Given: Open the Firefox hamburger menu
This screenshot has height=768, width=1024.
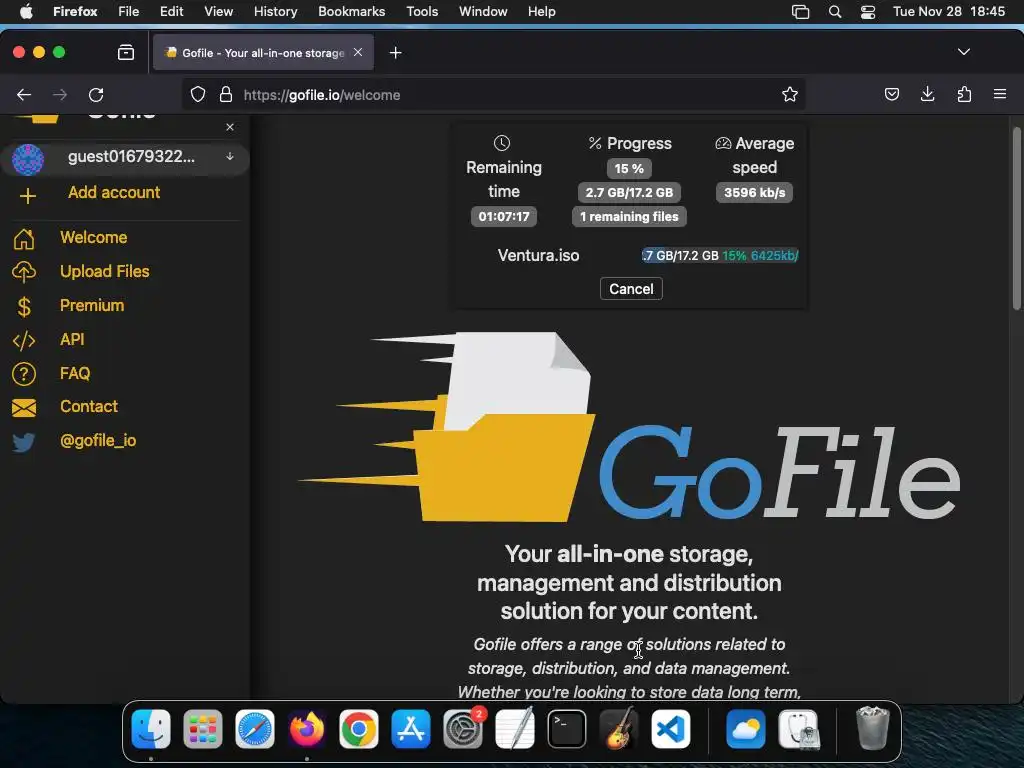Looking at the screenshot, I should [x=1000, y=95].
